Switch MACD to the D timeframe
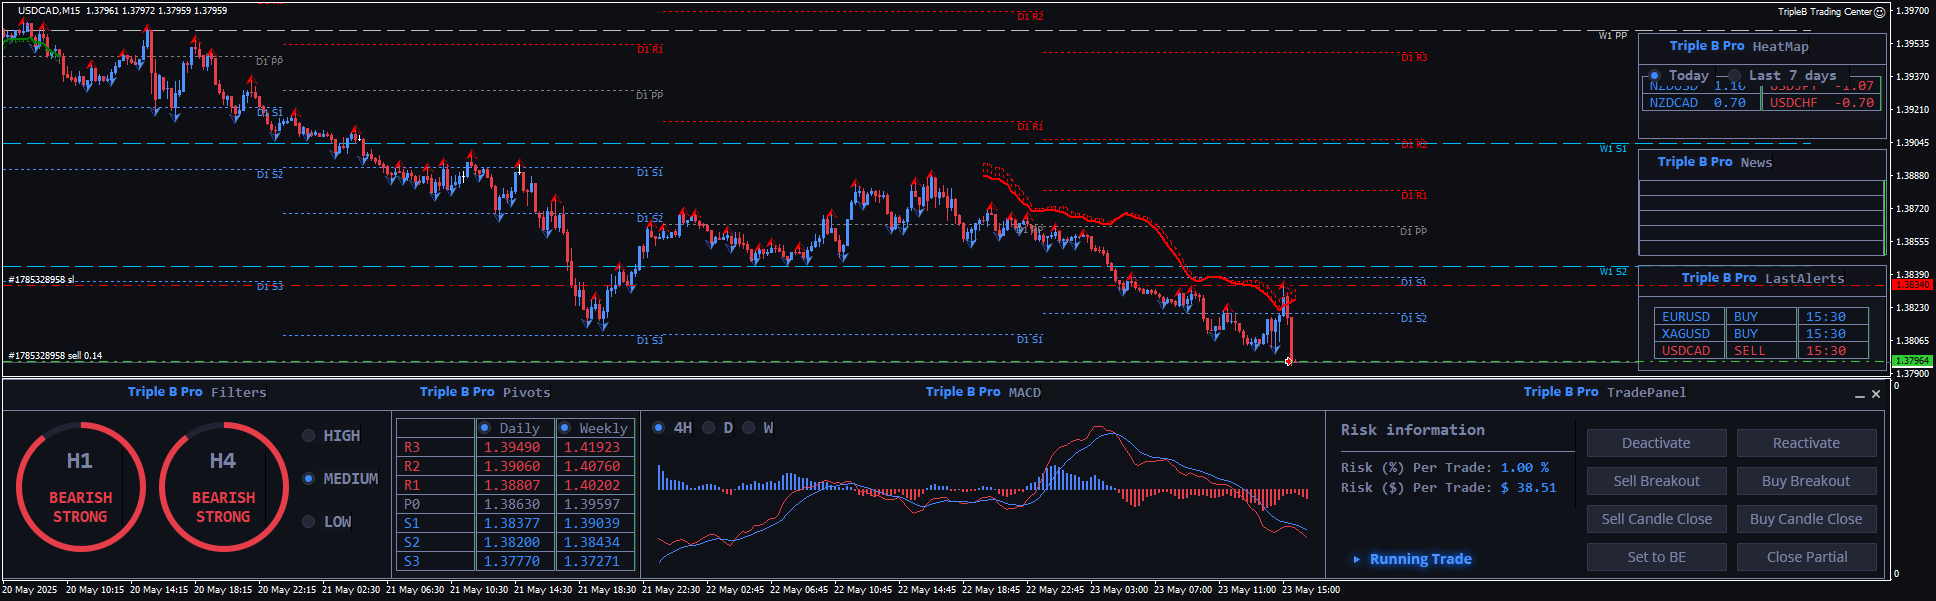The width and height of the screenshot is (1936, 601). 709,428
